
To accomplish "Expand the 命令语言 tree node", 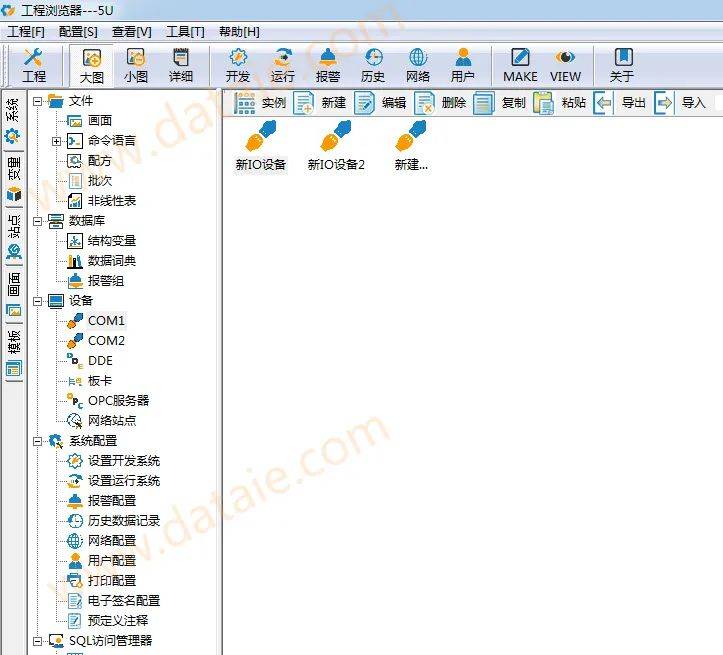I will [x=56, y=141].
